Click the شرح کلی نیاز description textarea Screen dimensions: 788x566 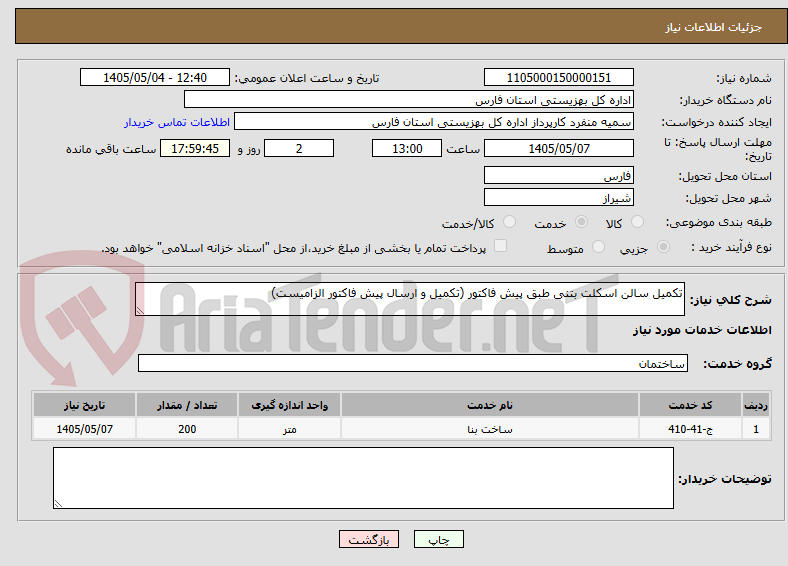click(x=410, y=299)
